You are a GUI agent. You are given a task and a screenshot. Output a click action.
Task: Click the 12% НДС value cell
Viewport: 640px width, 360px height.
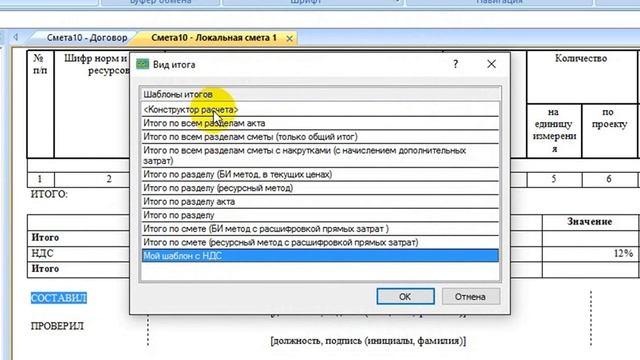(x=590, y=253)
